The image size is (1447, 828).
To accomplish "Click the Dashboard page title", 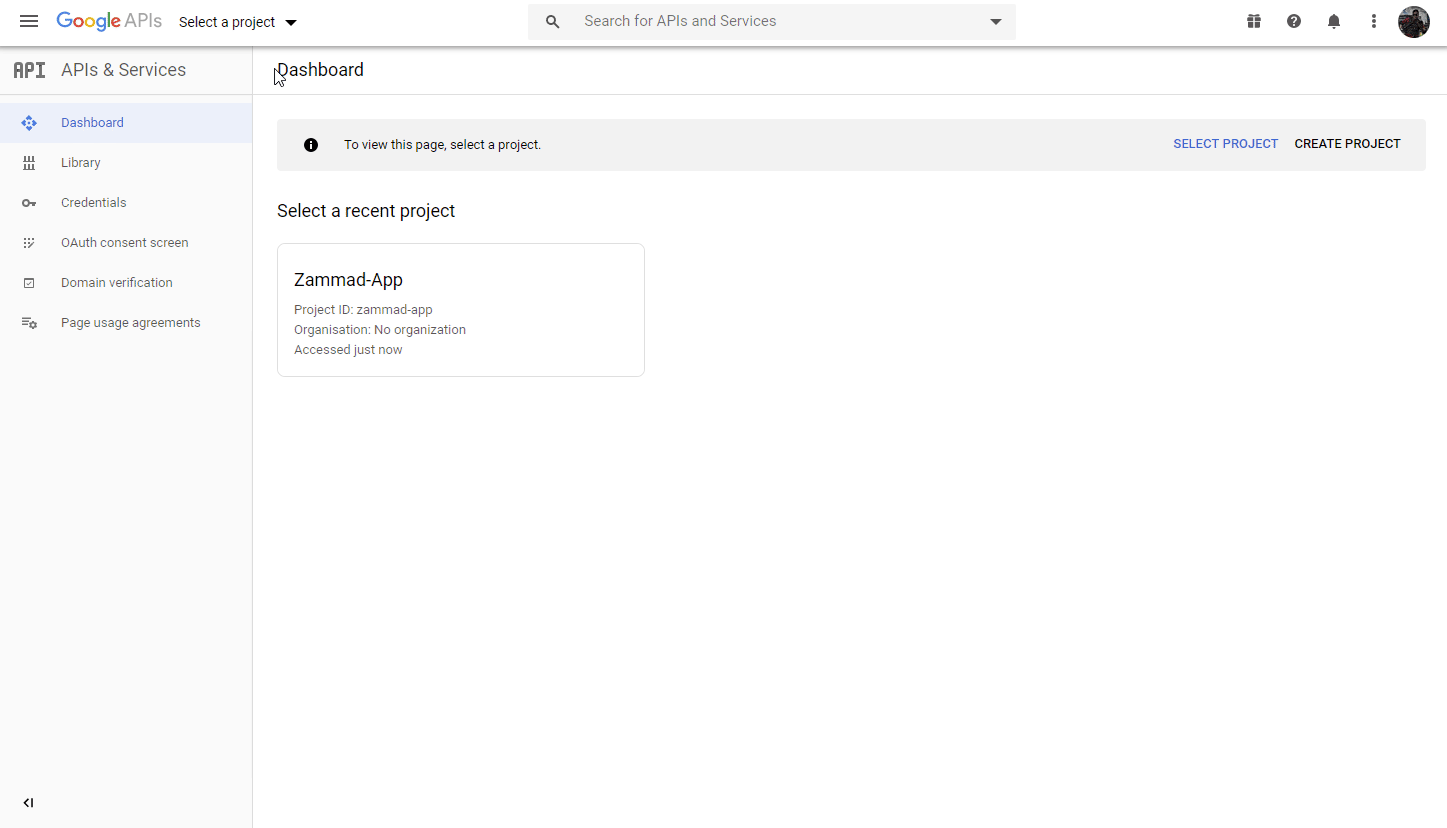I will point(320,70).
